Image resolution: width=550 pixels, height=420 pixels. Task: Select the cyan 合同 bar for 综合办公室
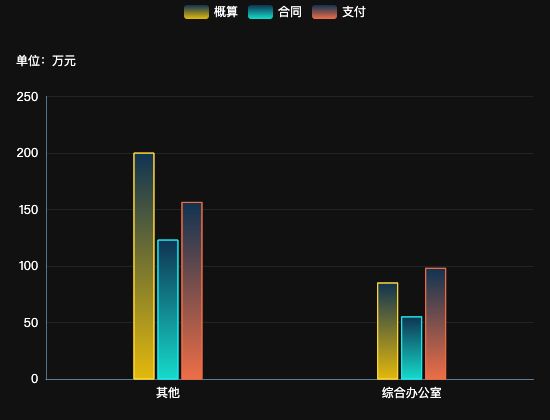pos(412,348)
